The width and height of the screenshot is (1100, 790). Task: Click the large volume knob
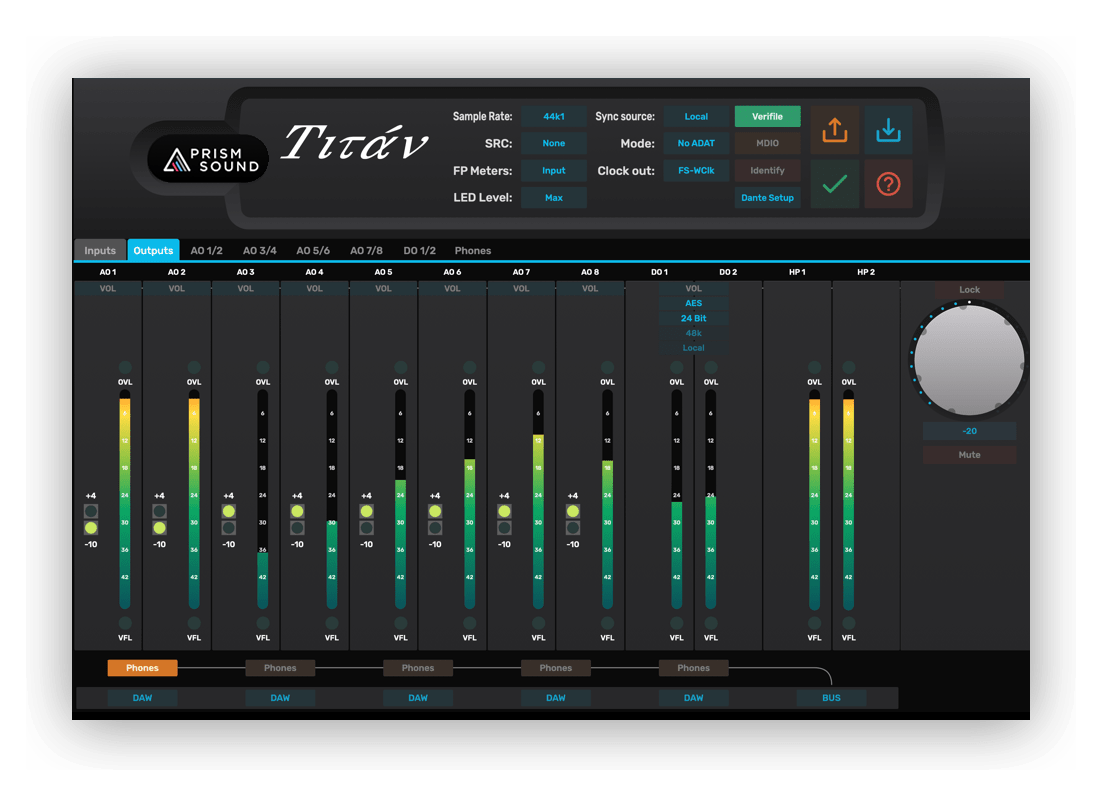[x=969, y=360]
